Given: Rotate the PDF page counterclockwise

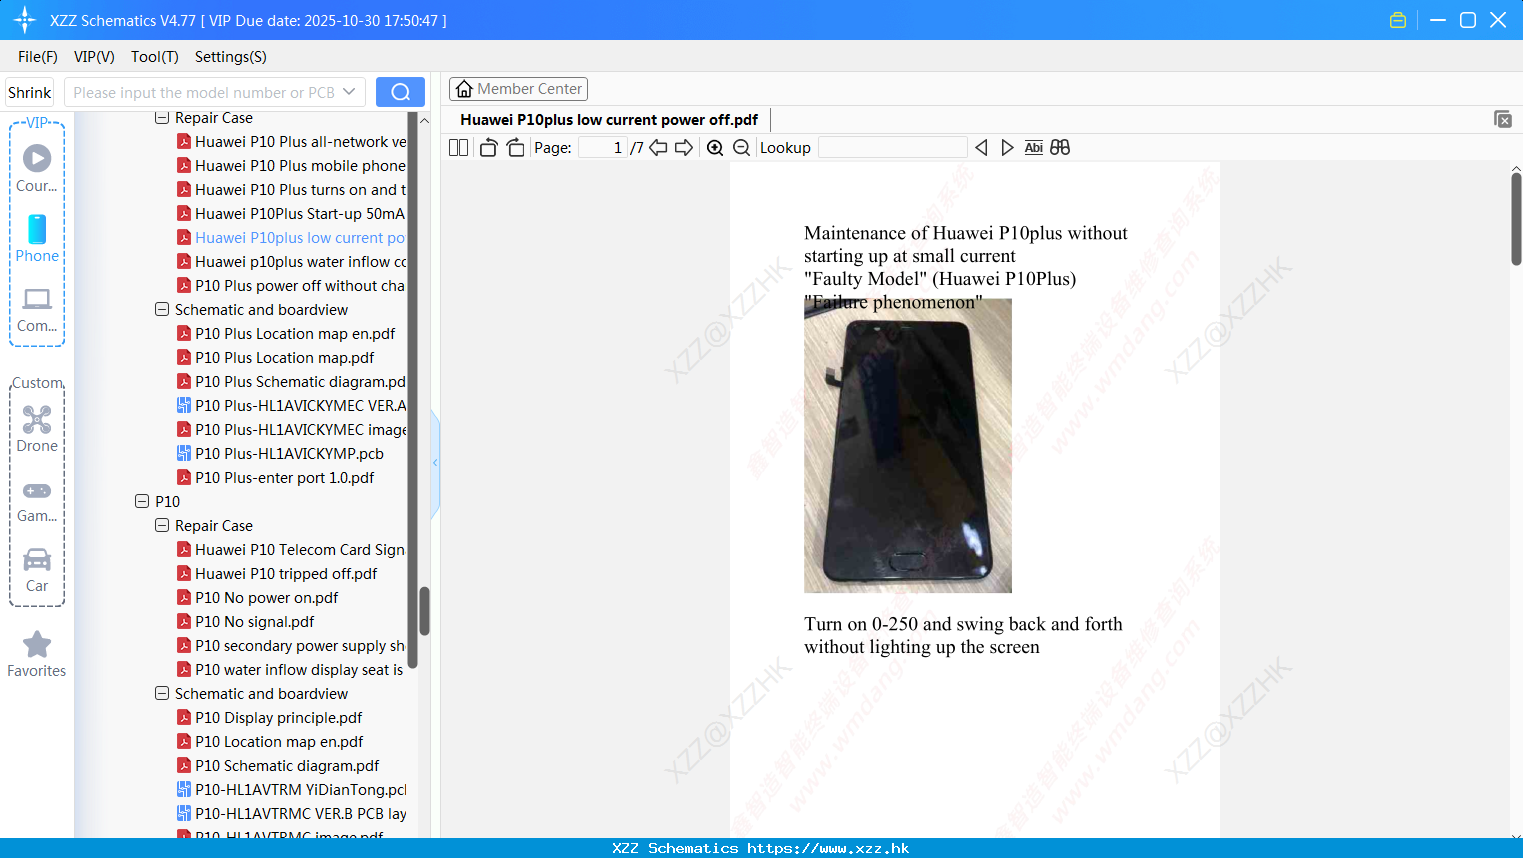Looking at the screenshot, I should [x=488, y=148].
